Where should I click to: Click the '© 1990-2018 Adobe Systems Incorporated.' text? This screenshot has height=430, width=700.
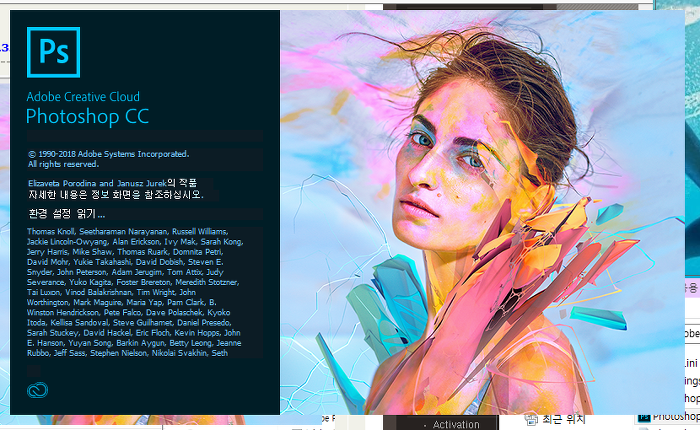[108, 154]
